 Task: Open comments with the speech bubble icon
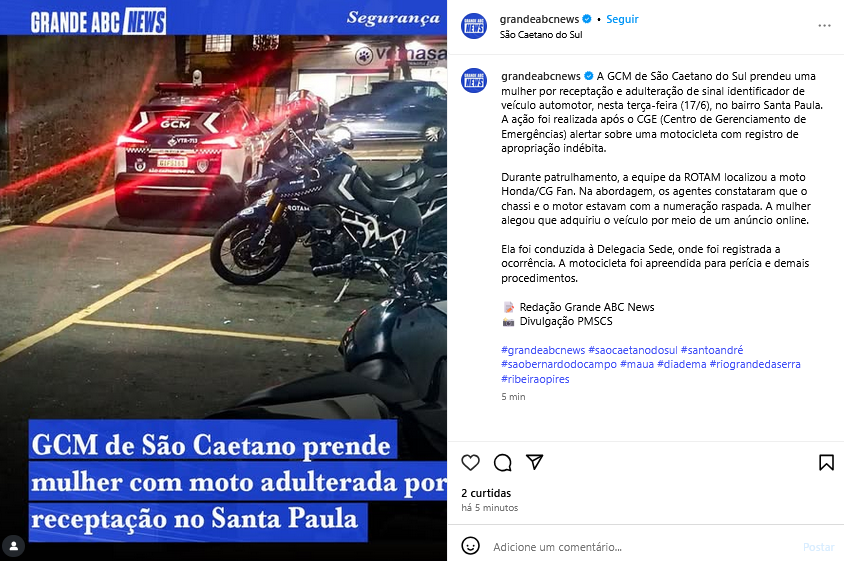coord(502,462)
